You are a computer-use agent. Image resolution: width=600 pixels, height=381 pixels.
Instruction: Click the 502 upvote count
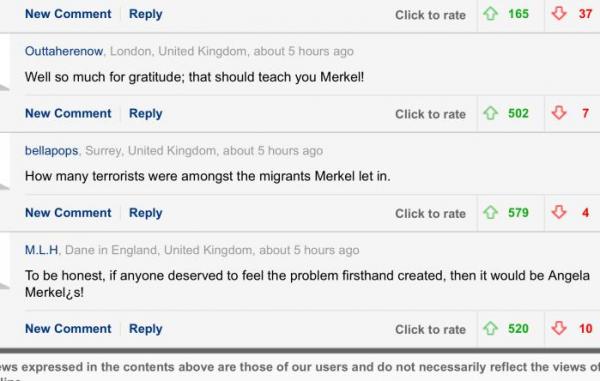(518, 113)
